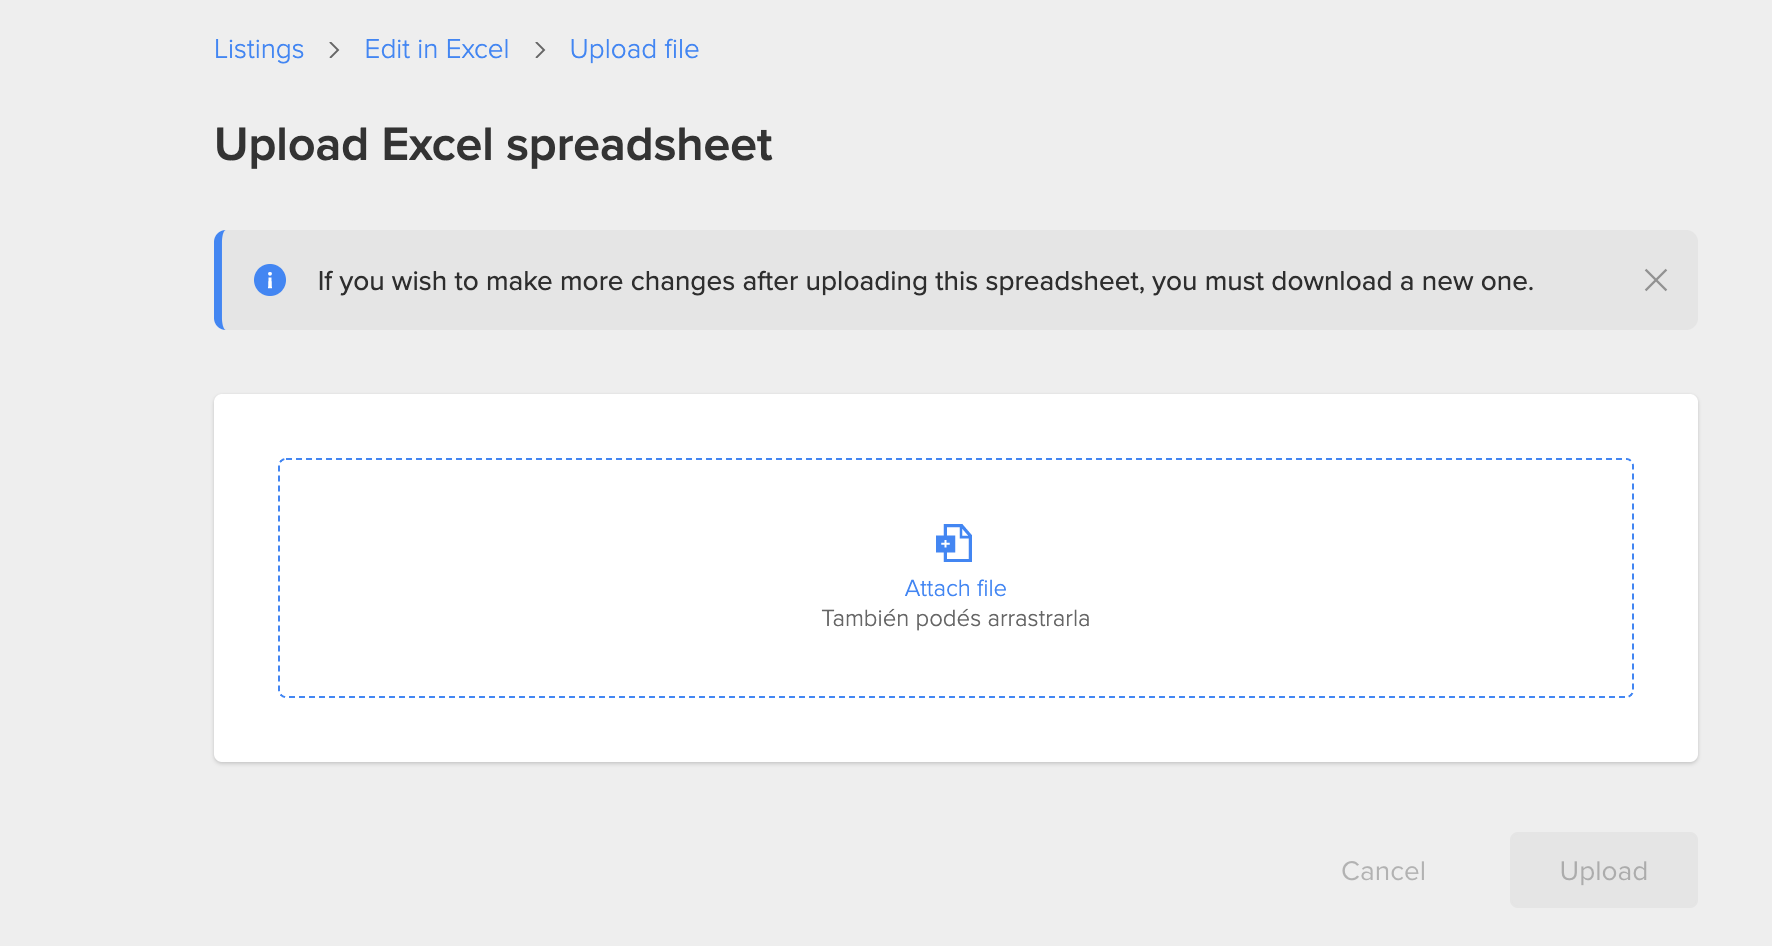Click chevron after Edit in Excel breadcrumb
The width and height of the screenshot is (1772, 946).
[540, 50]
